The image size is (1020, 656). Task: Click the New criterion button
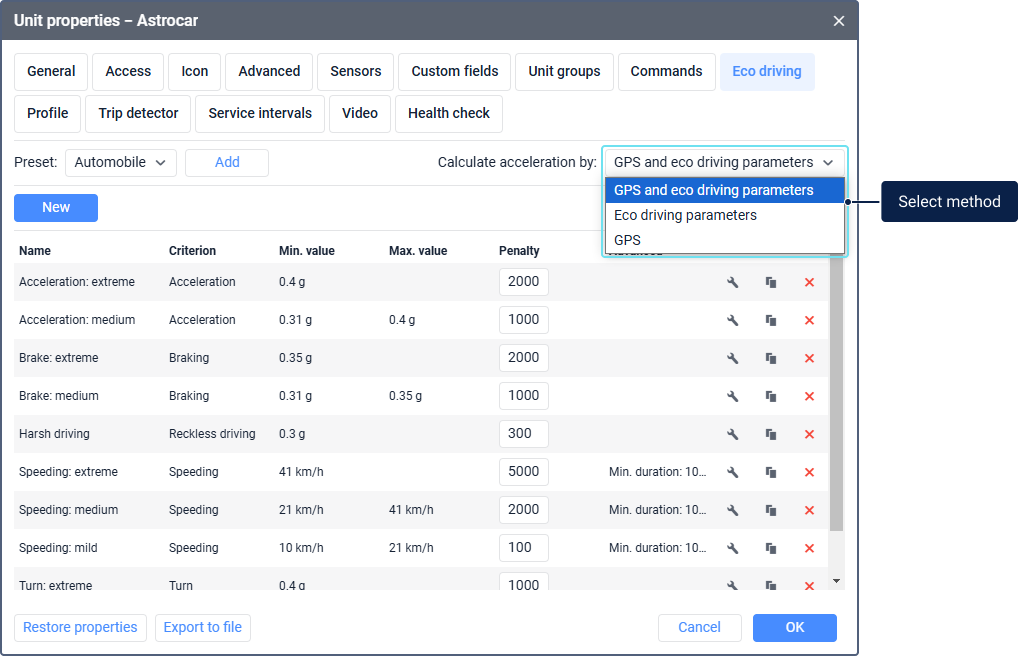[56, 207]
